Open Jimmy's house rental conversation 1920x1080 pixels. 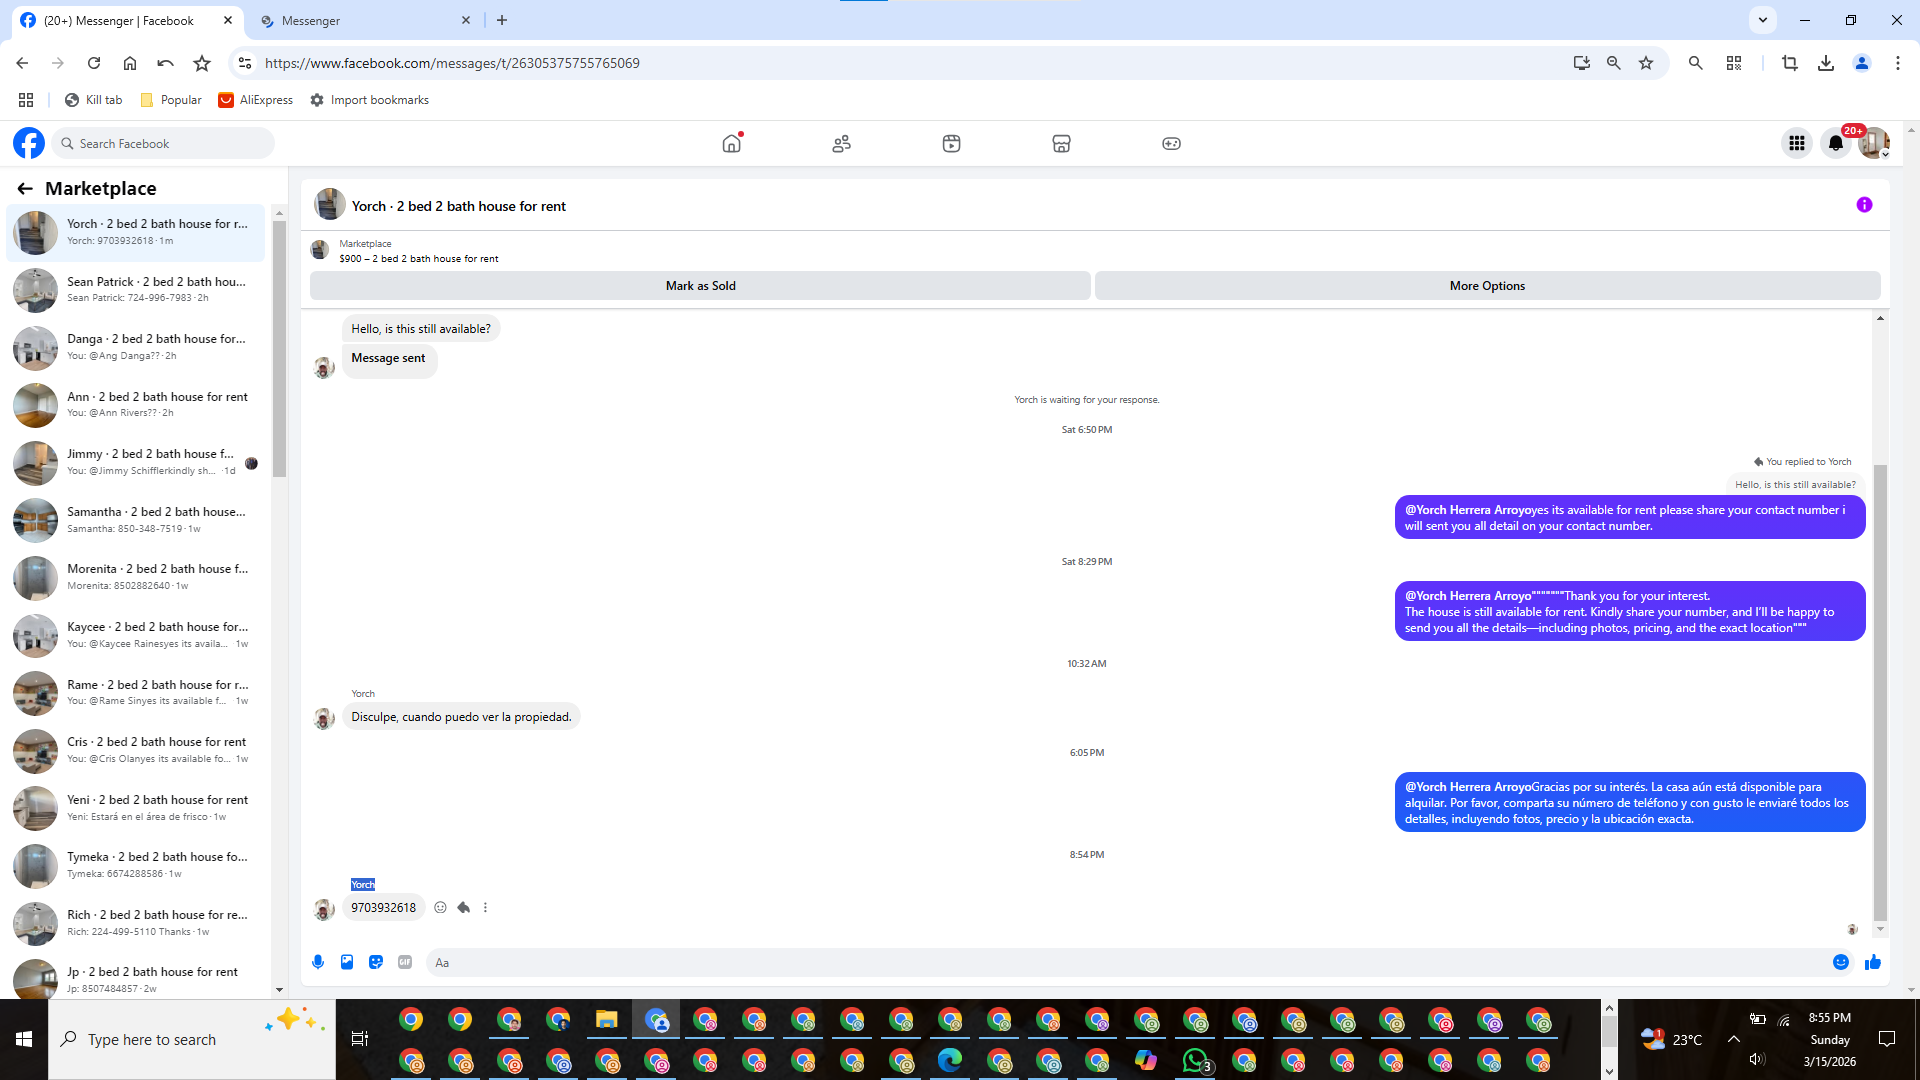tap(136, 462)
